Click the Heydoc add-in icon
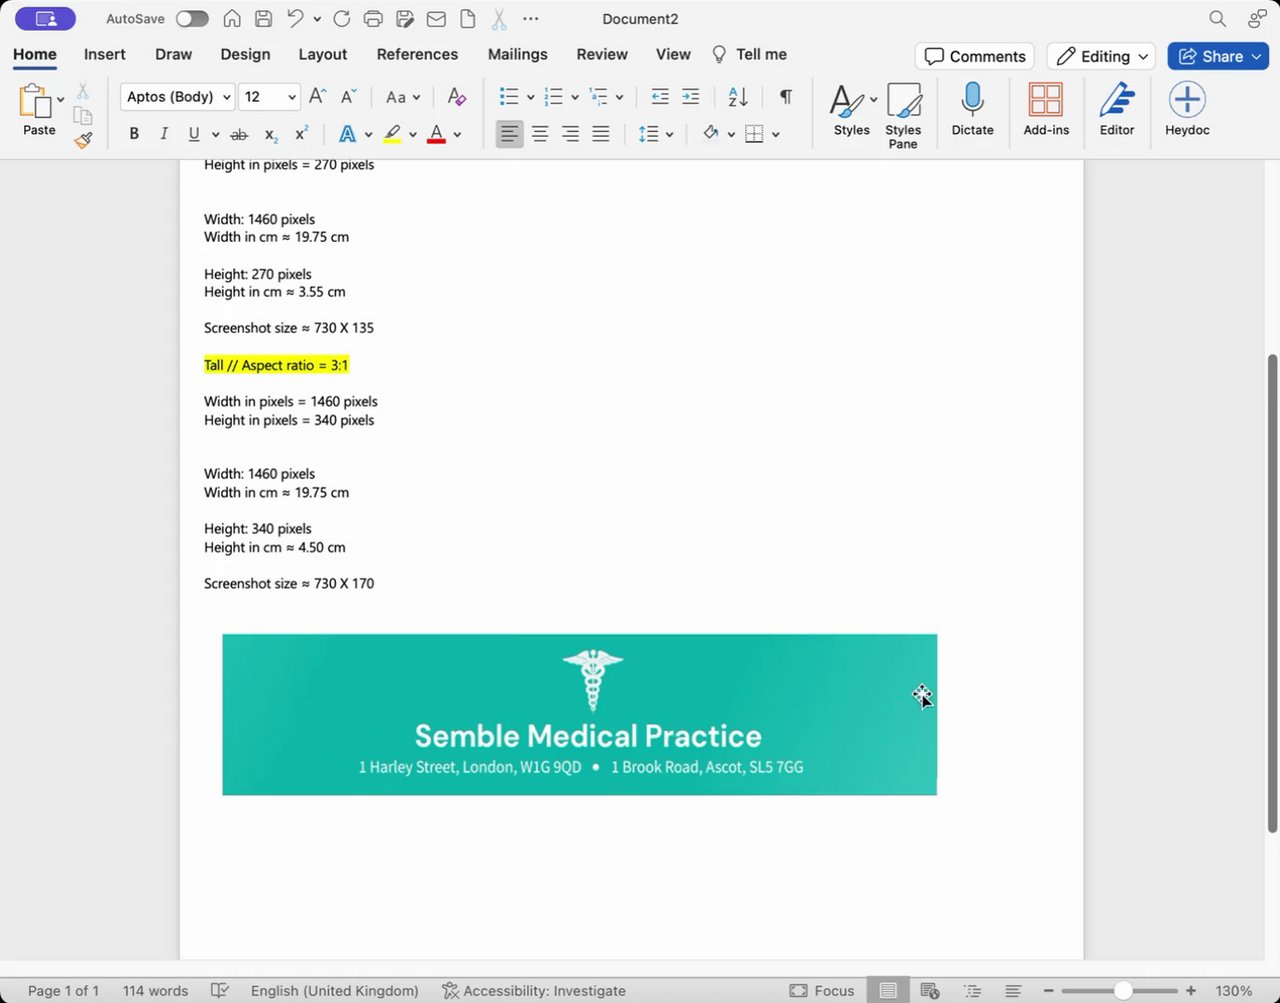 coord(1187,109)
